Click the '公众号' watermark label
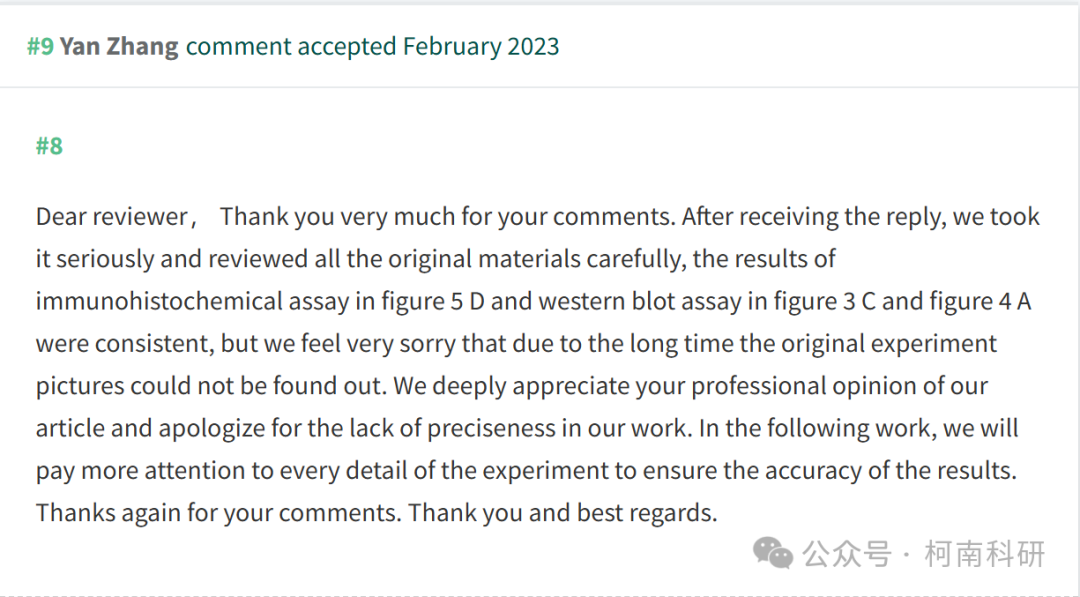Screen dimensions: 1080x597 coord(848,554)
